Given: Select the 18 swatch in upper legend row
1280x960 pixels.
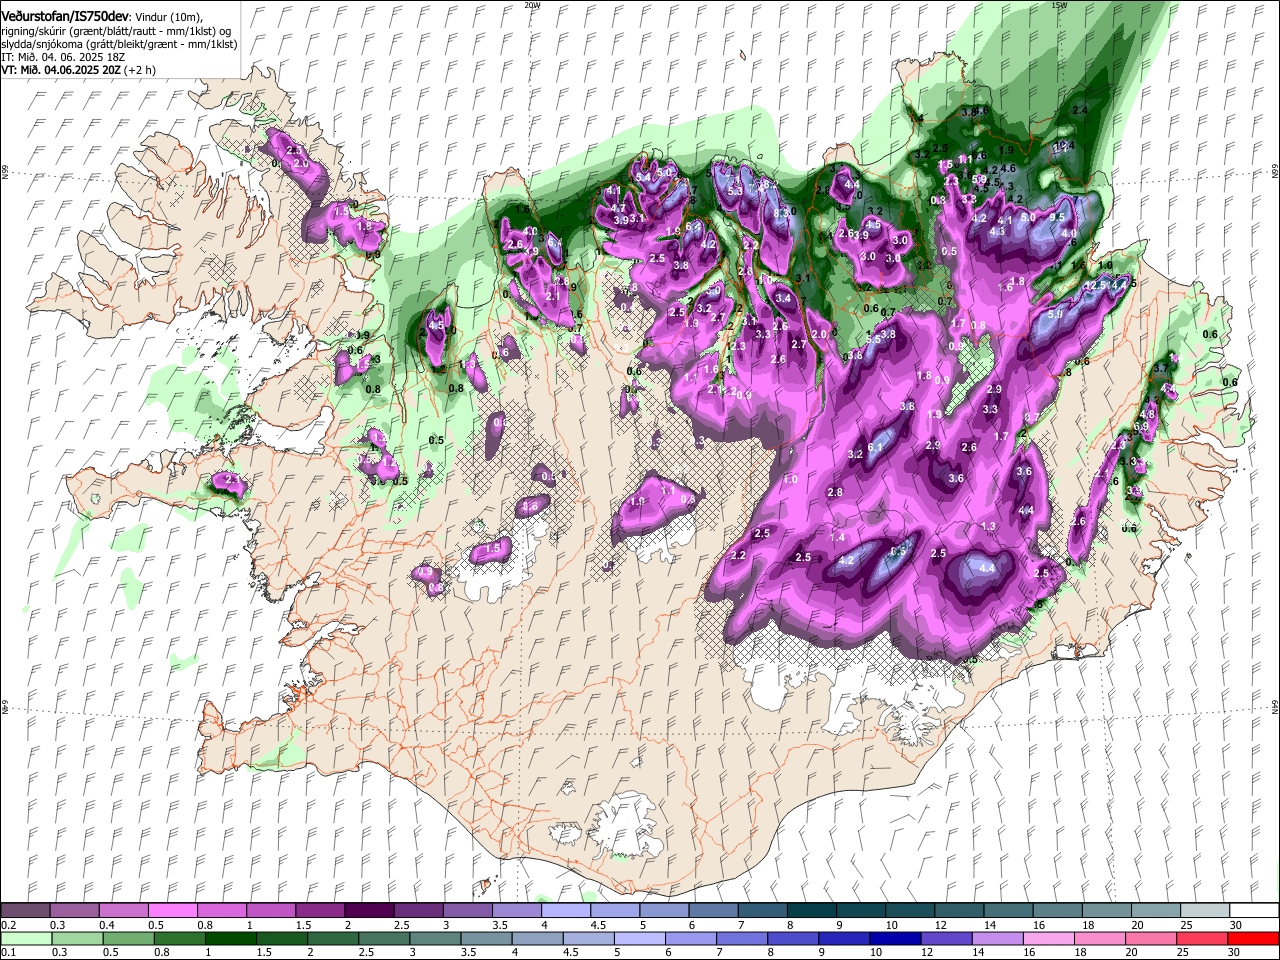Looking at the screenshot, I should (x=1106, y=910).
